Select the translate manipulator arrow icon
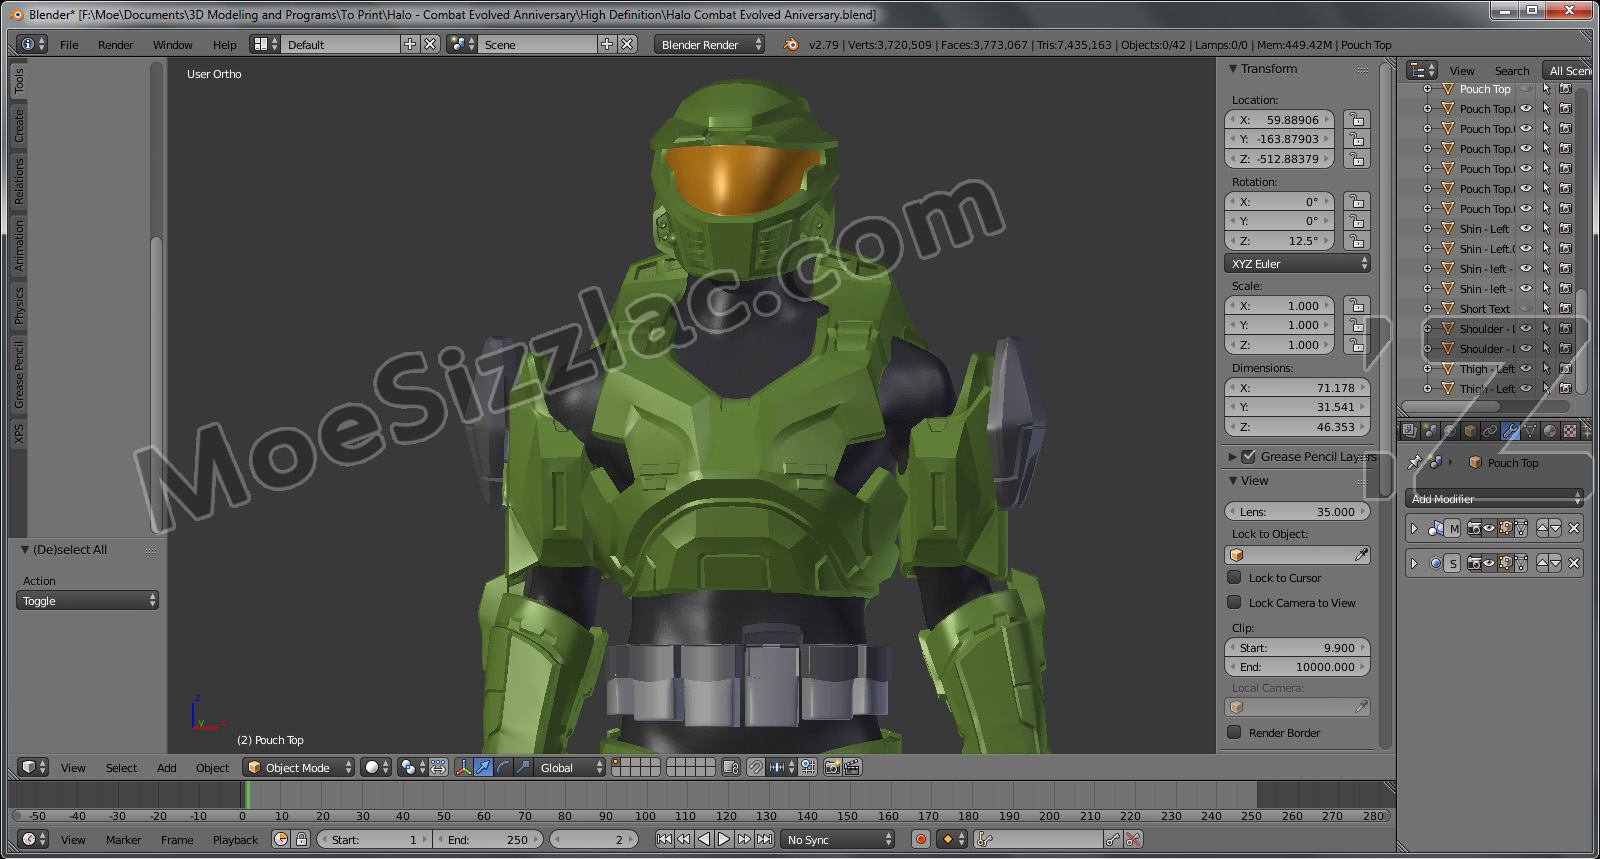 [484, 768]
